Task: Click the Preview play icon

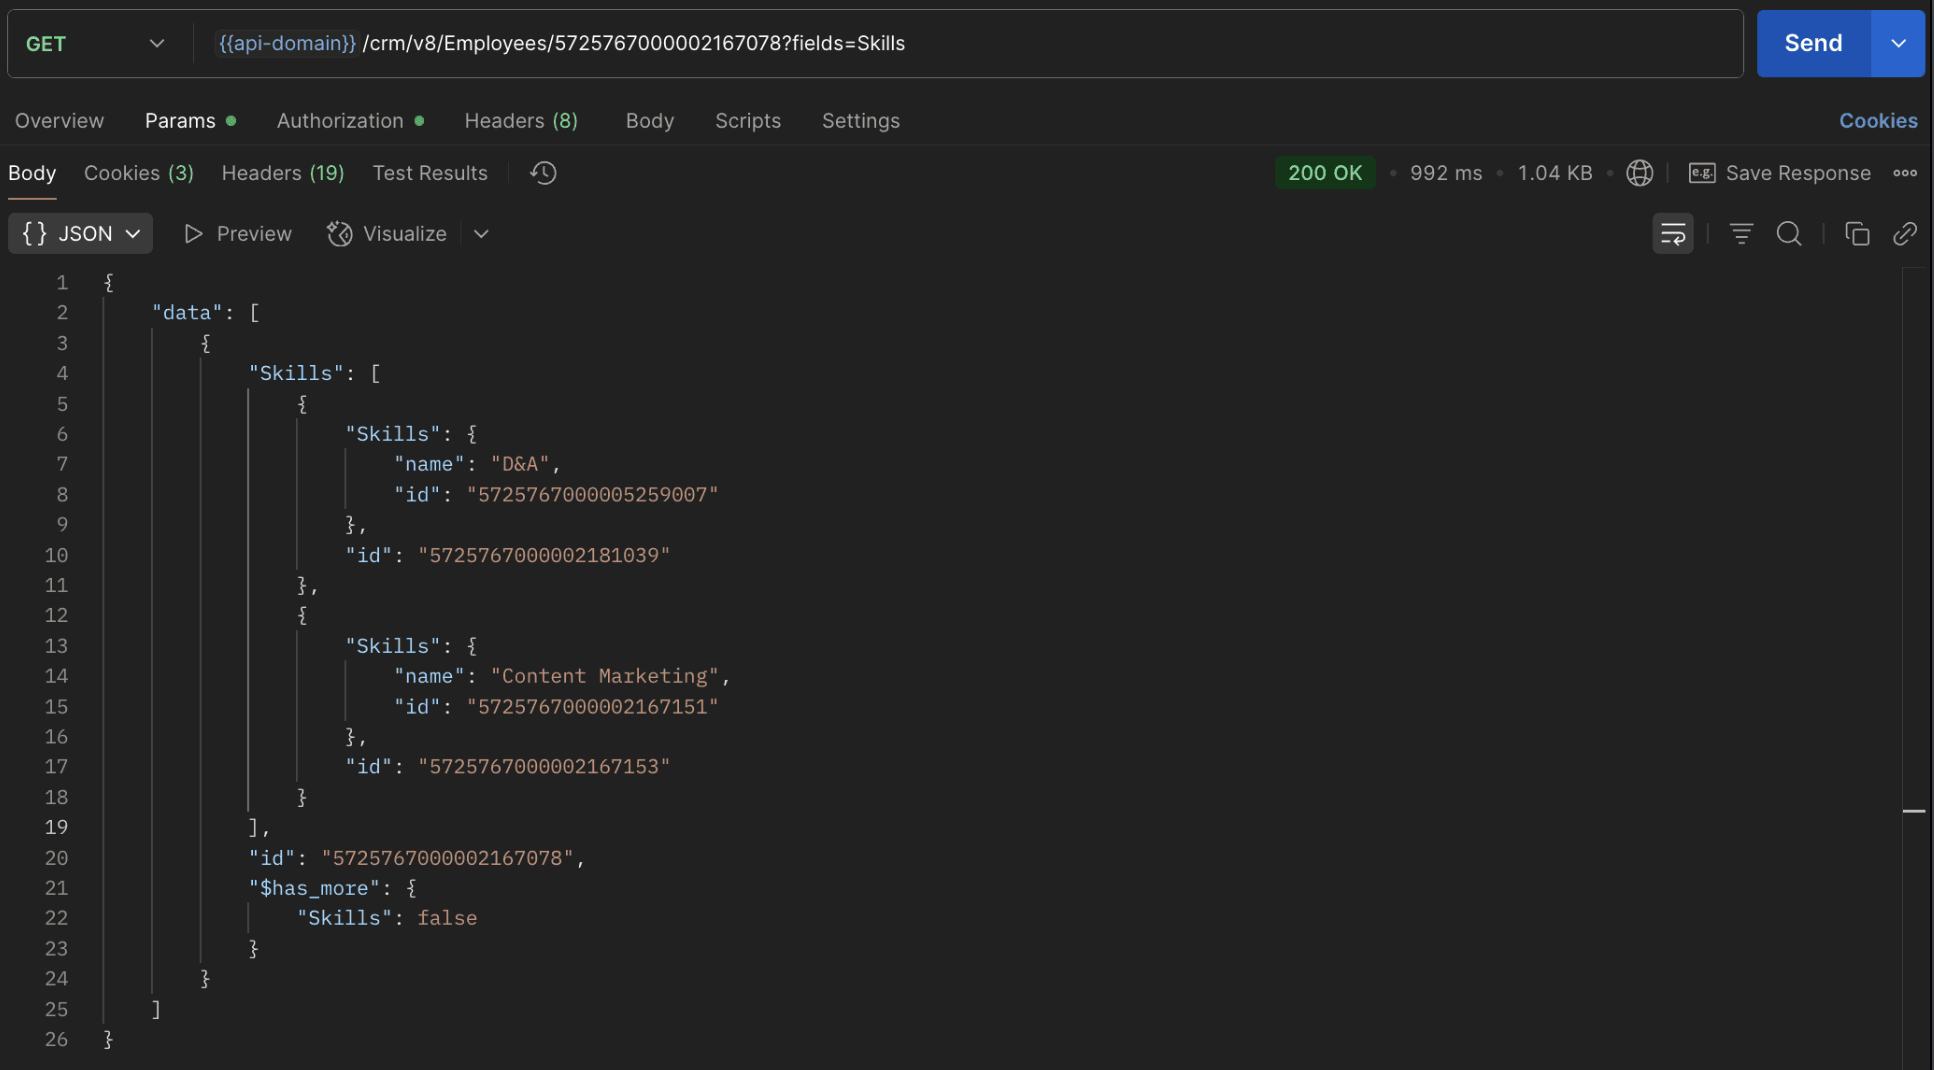Action: click(194, 234)
